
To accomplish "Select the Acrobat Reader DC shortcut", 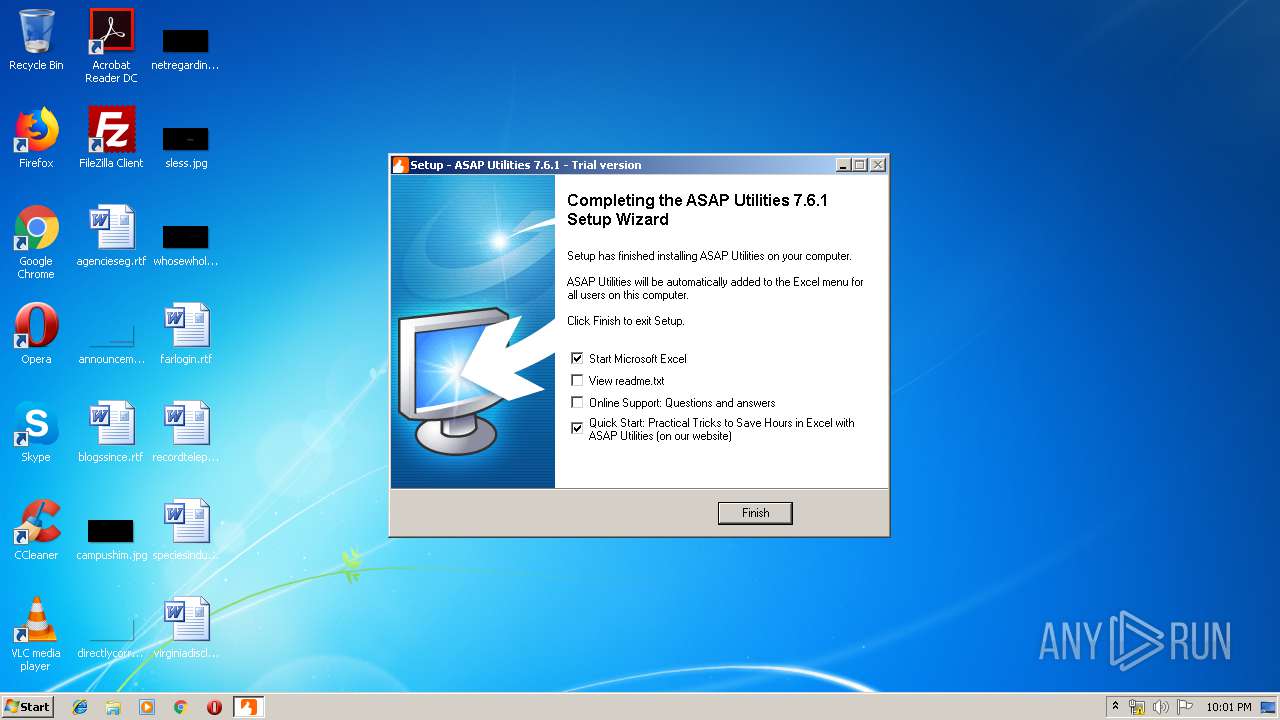I will 111,45.
